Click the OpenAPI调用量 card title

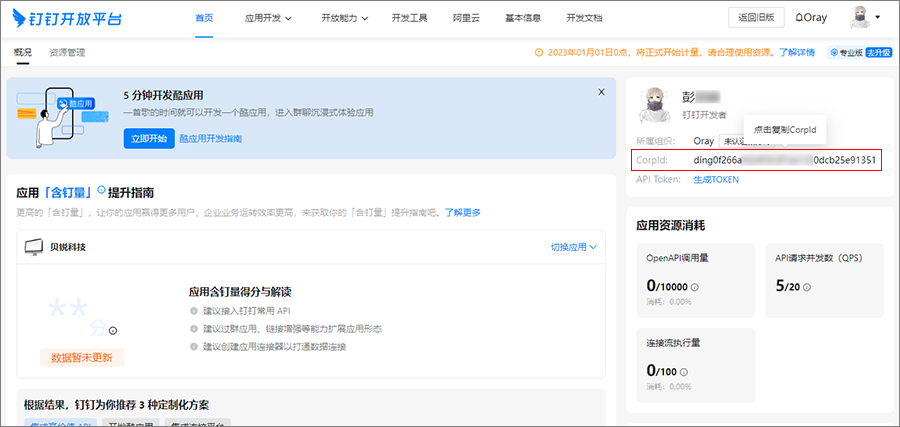(677, 258)
